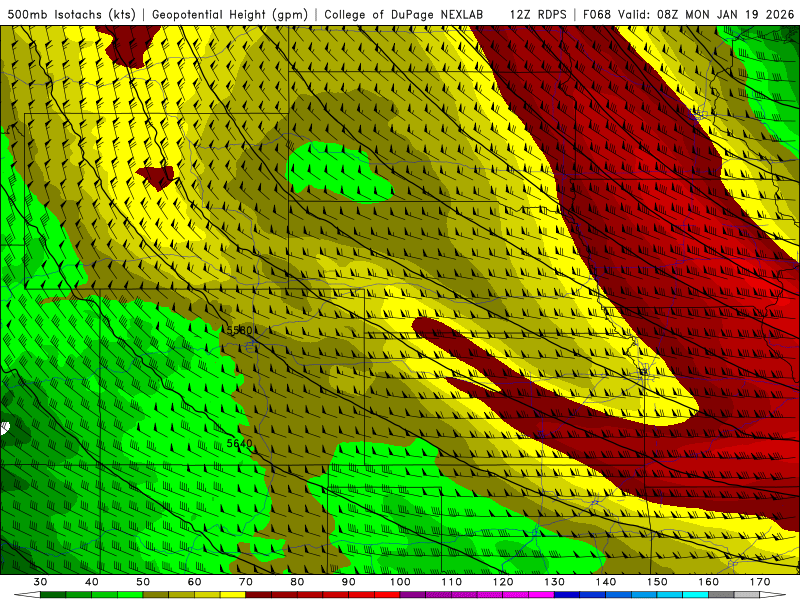Click the legend value 110
Image resolution: width=800 pixels, height=600 pixels.
coord(452,582)
